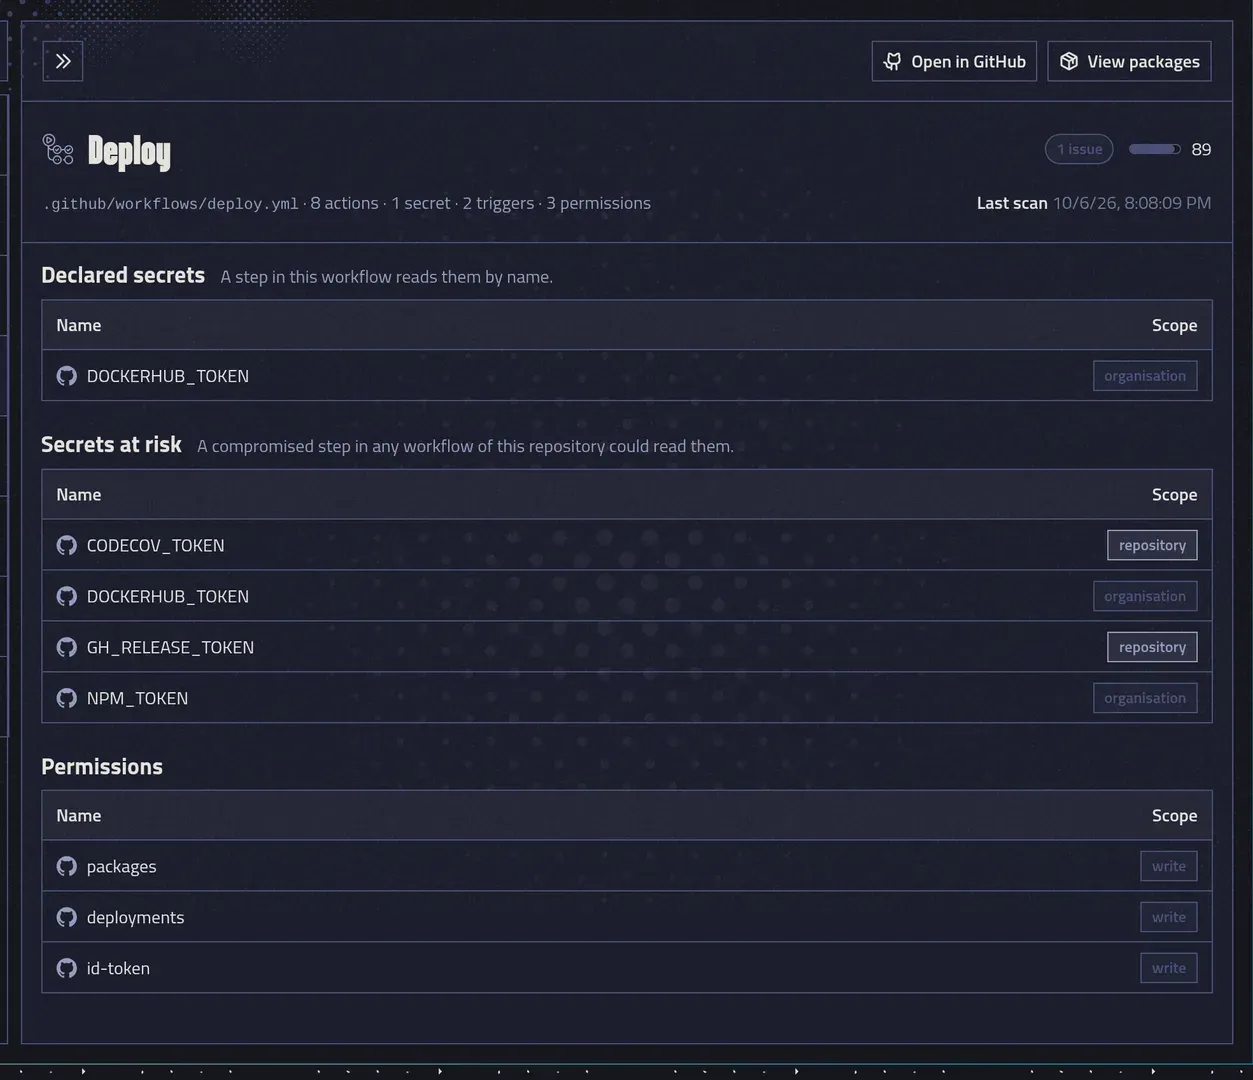
Task: Click the Secrets at risk heading
Action: pos(111,444)
